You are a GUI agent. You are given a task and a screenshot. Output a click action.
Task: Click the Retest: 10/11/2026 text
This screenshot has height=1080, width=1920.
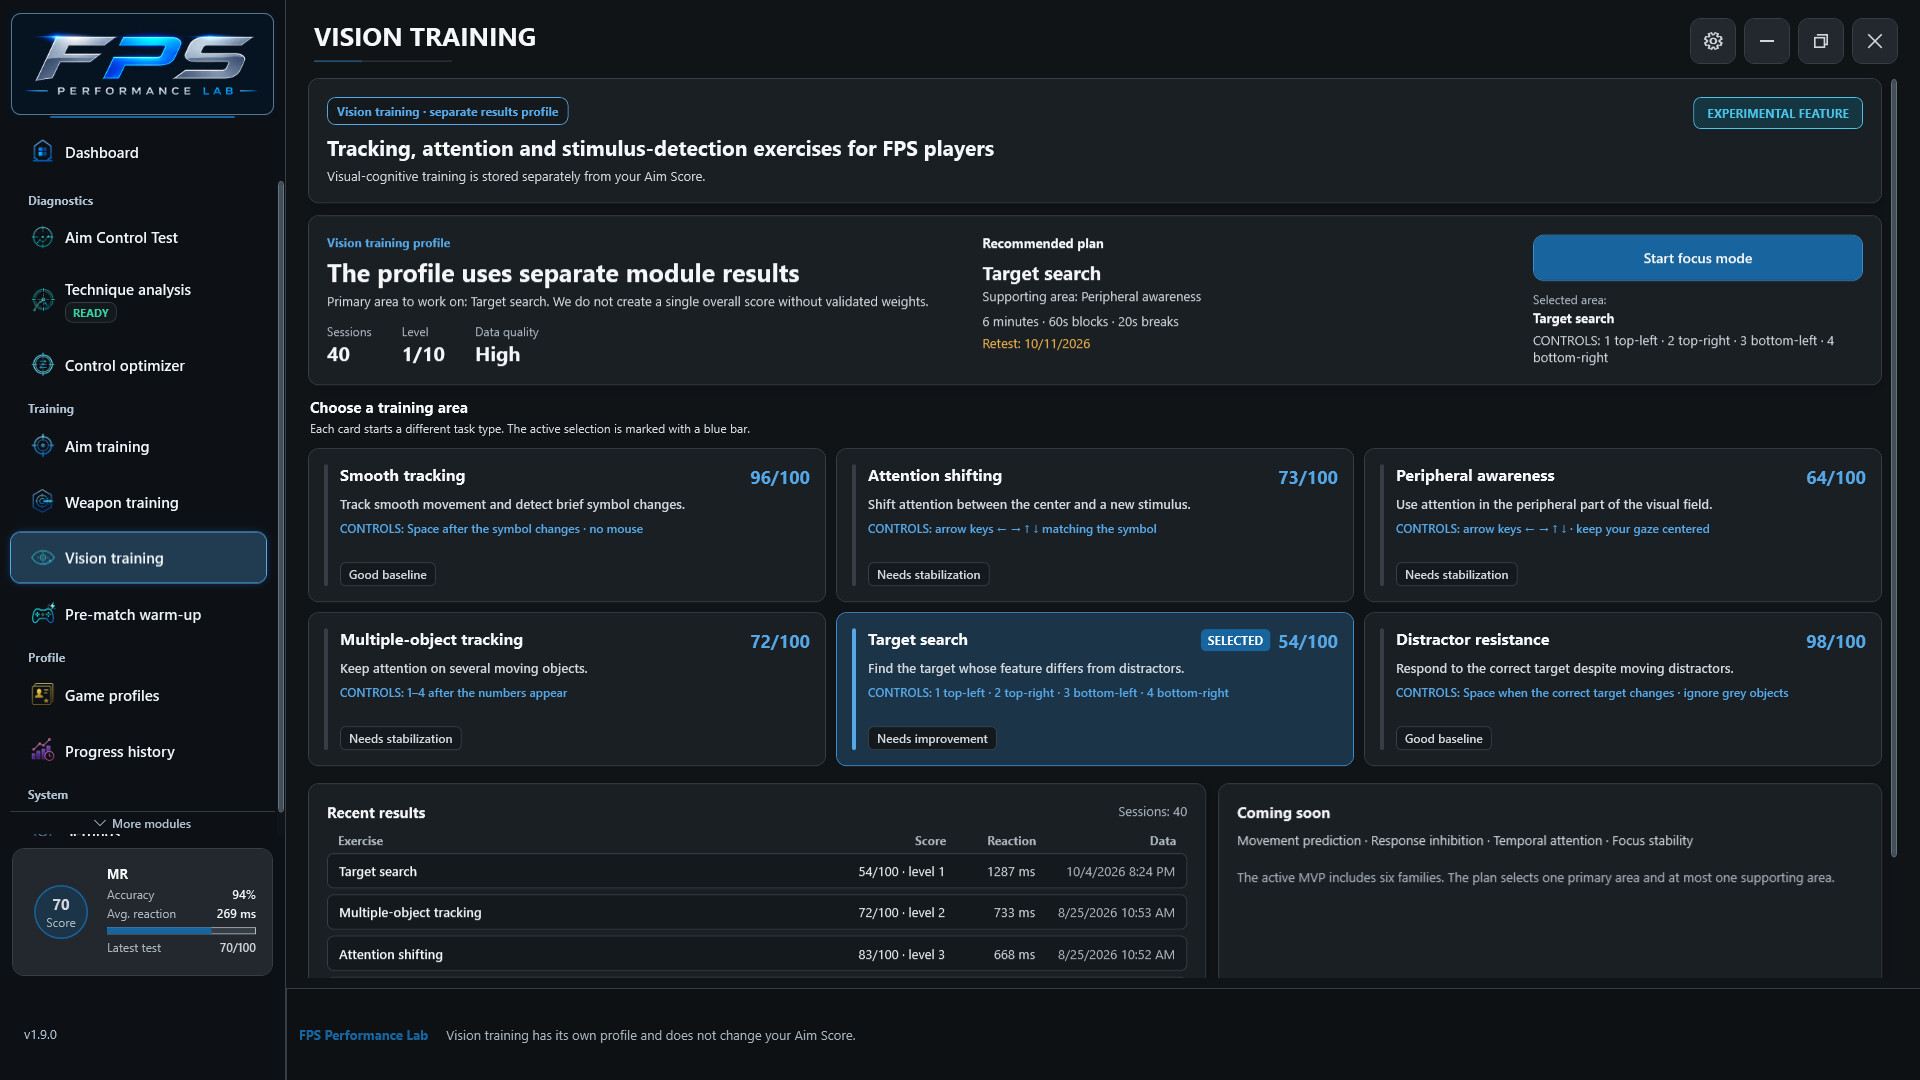click(x=1036, y=343)
